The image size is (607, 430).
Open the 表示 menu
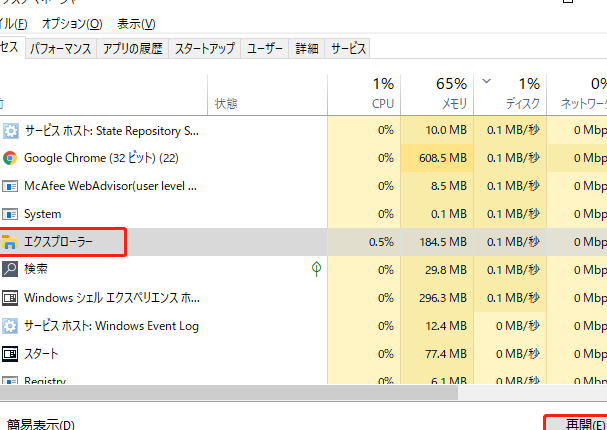[x=136, y=23]
